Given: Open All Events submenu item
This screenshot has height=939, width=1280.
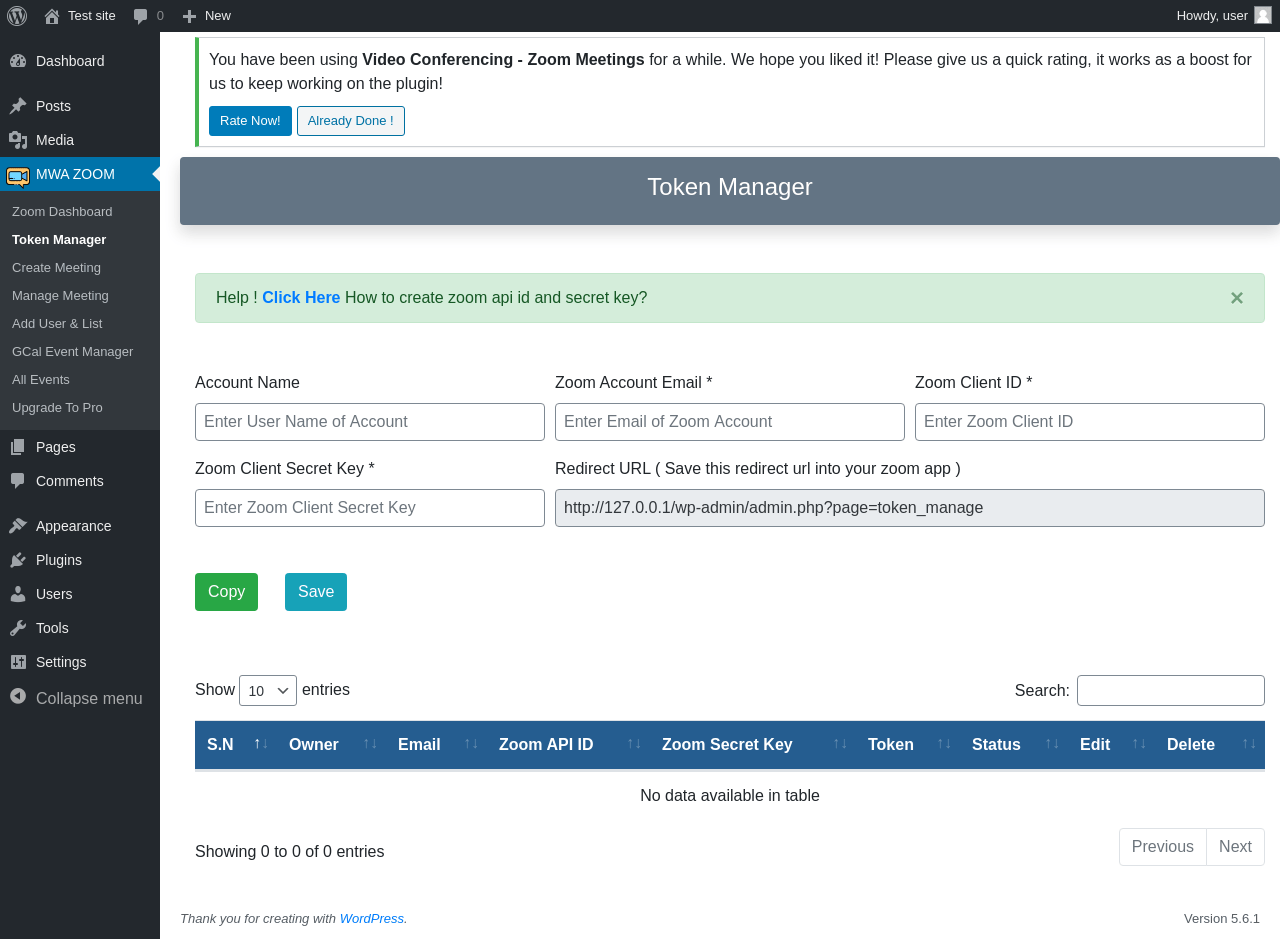Looking at the screenshot, I should click(x=41, y=380).
